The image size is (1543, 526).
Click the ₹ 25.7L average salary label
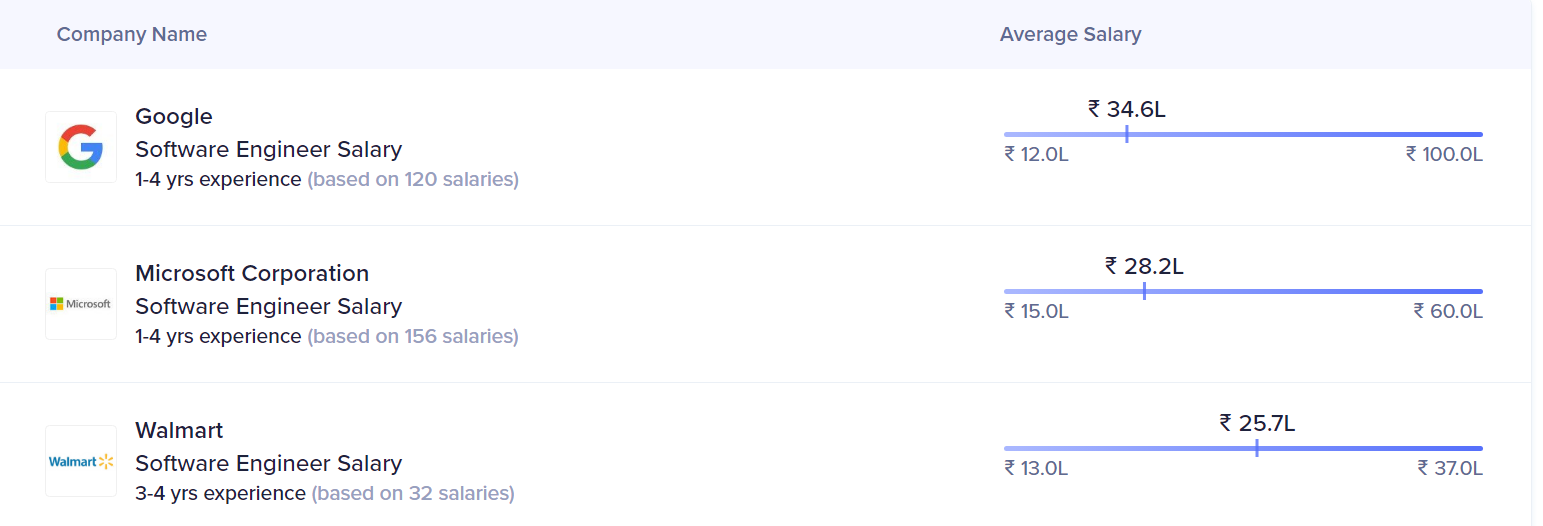pos(1257,423)
